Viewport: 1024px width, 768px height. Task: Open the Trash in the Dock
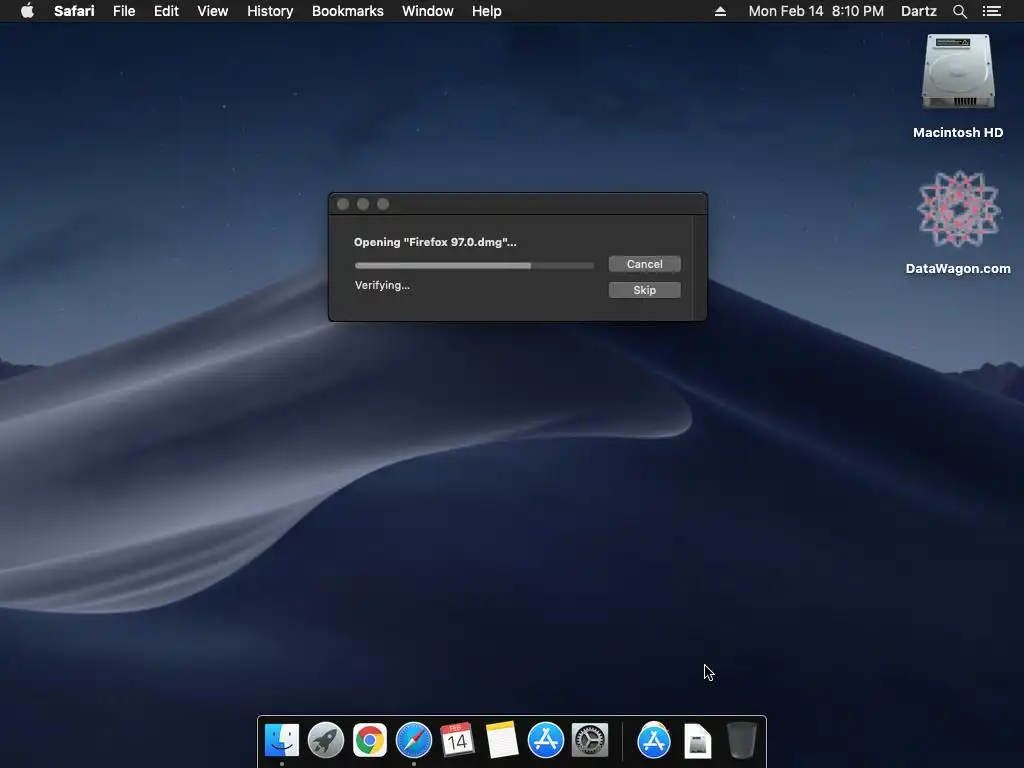click(x=742, y=740)
